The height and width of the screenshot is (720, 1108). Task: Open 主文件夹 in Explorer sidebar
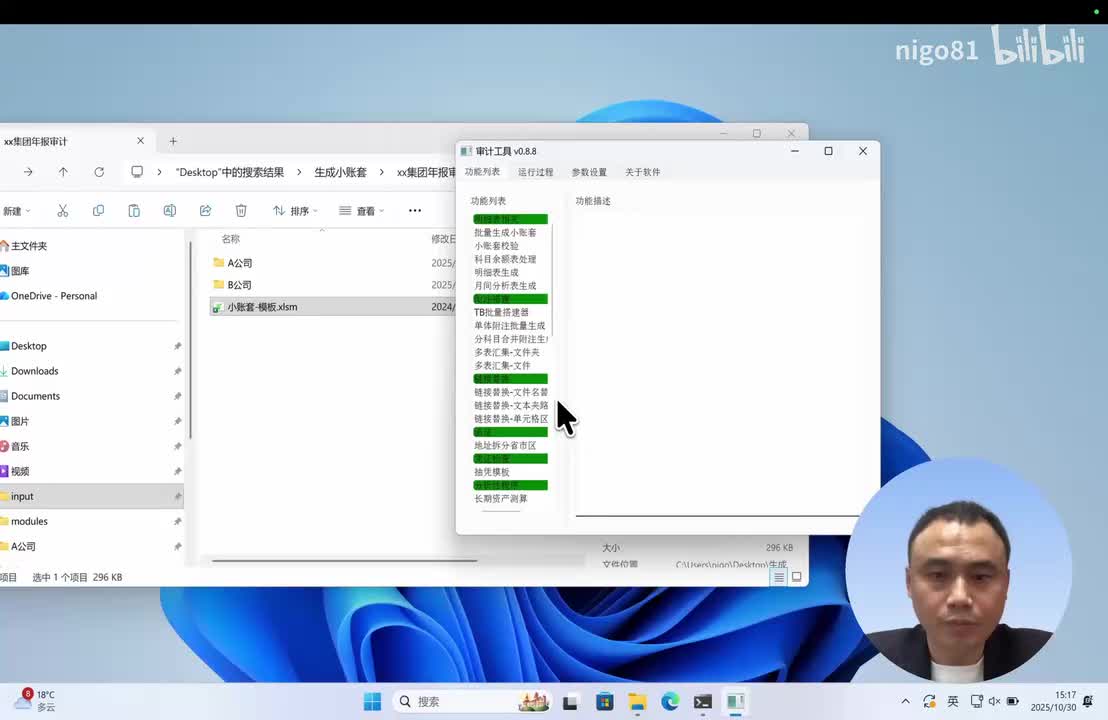(23, 246)
